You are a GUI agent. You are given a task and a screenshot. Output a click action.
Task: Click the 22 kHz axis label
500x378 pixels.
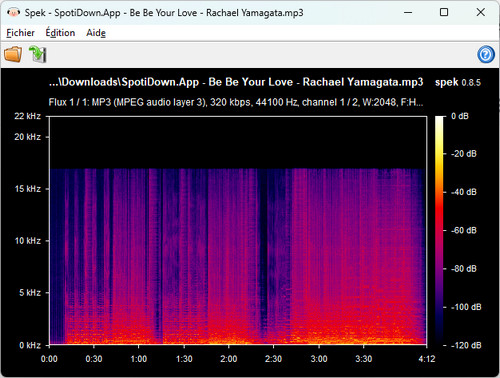pos(27,116)
